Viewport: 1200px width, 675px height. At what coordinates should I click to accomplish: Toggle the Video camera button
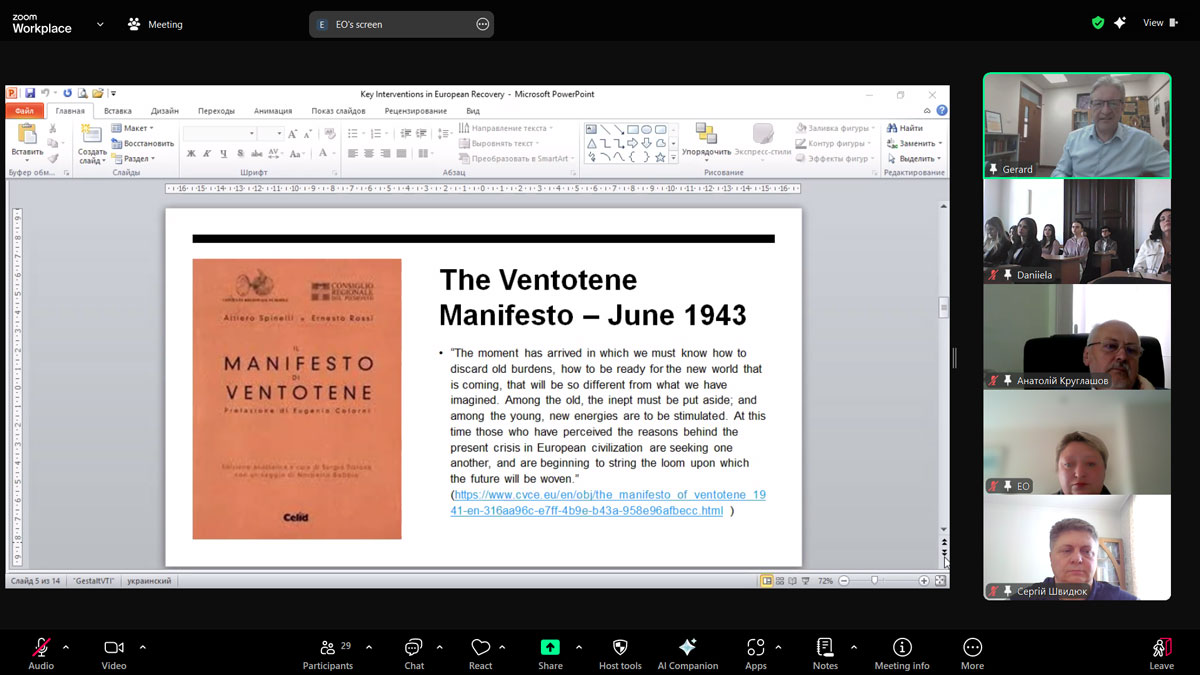click(114, 648)
